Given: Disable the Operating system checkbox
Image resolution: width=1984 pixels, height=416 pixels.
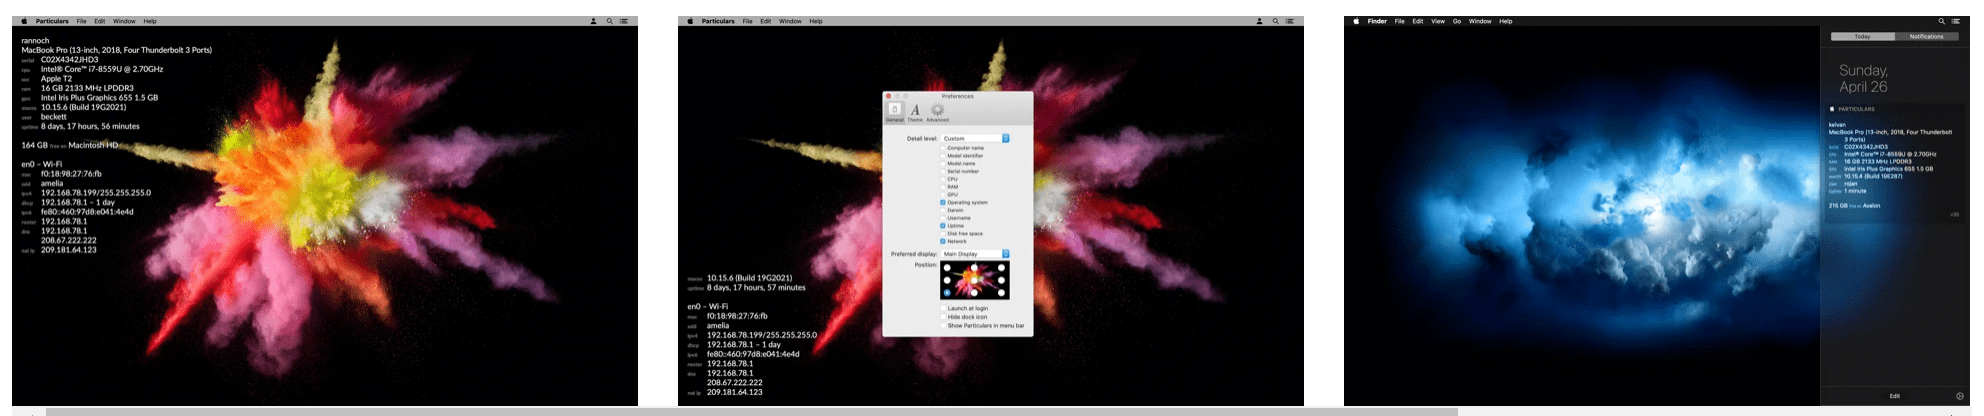Looking at the screenshot, I should pyautogui.click(x=942, y=203).
